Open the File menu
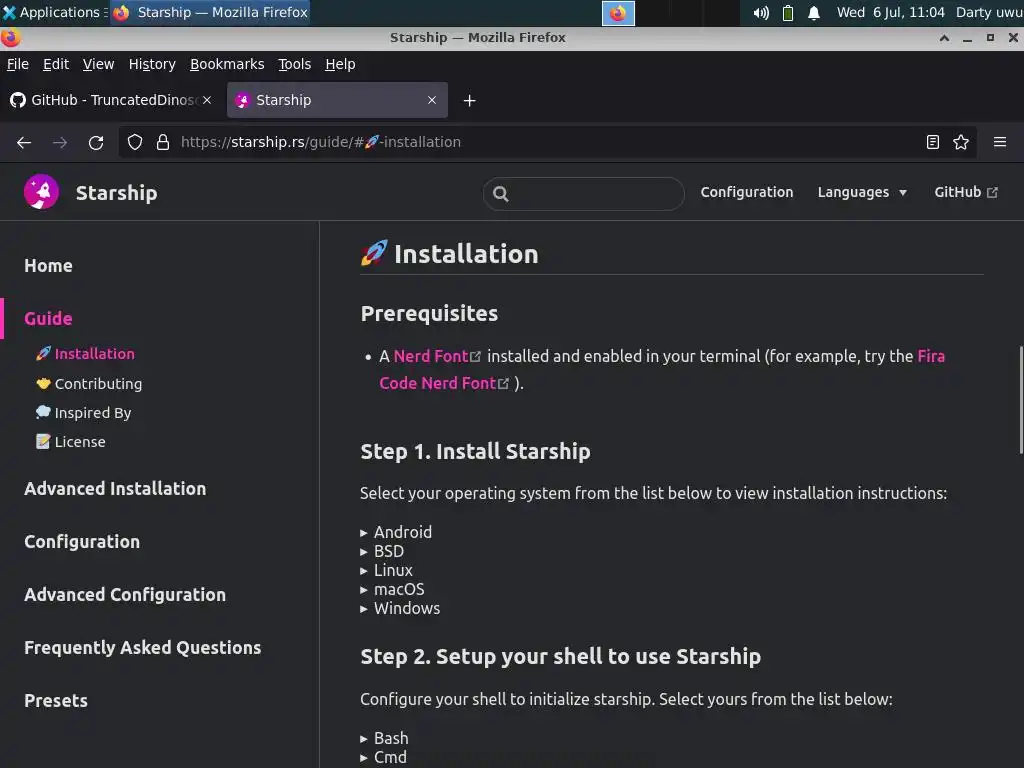 tap(18, 64)
